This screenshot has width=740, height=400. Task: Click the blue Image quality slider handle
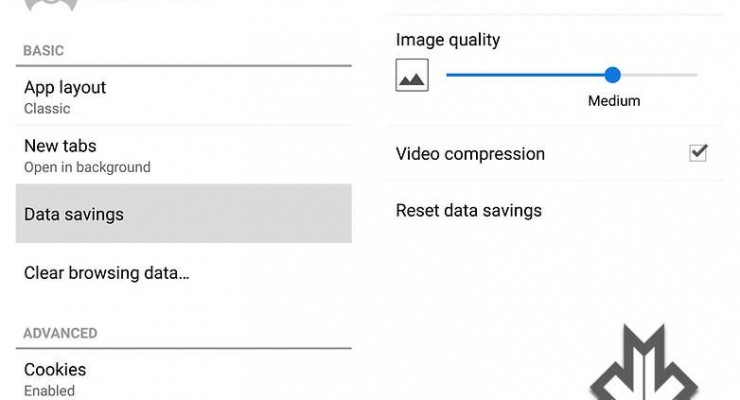[613, 75]
